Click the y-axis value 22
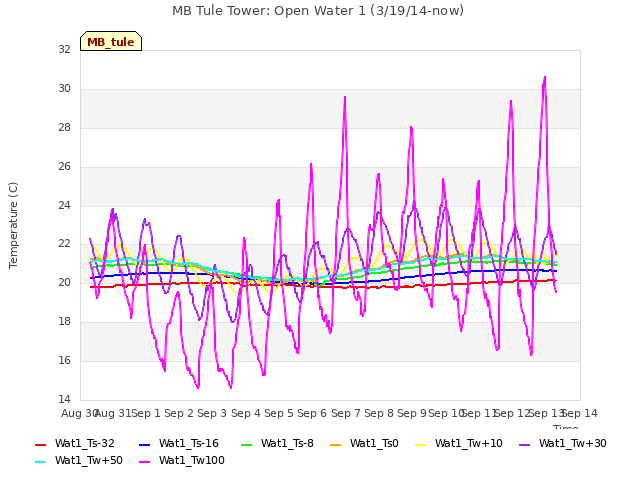640x480 pixels. [x=64, y=244]
